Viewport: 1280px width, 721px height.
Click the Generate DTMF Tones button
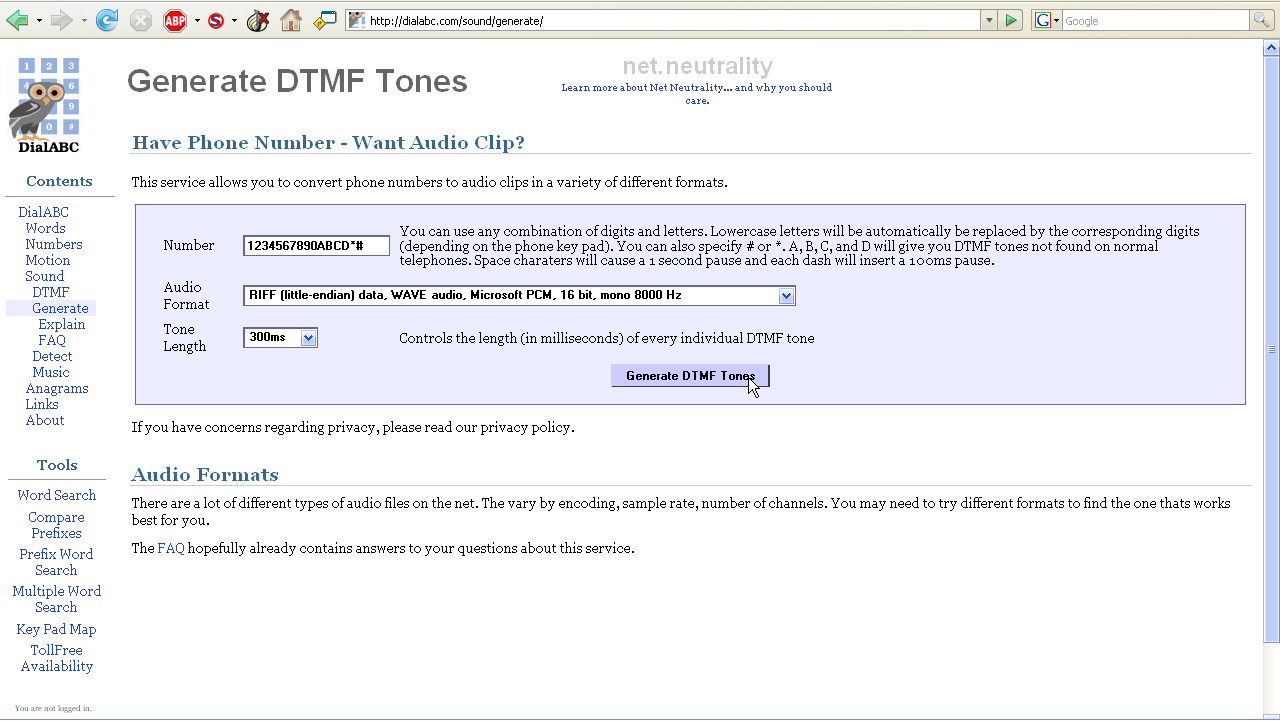pyautogui.click(x=690, y=376)
